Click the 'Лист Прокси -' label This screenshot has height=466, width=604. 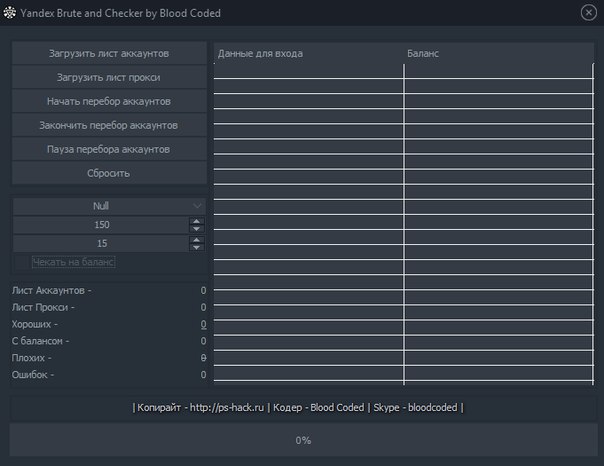click(x=43, y=307)
